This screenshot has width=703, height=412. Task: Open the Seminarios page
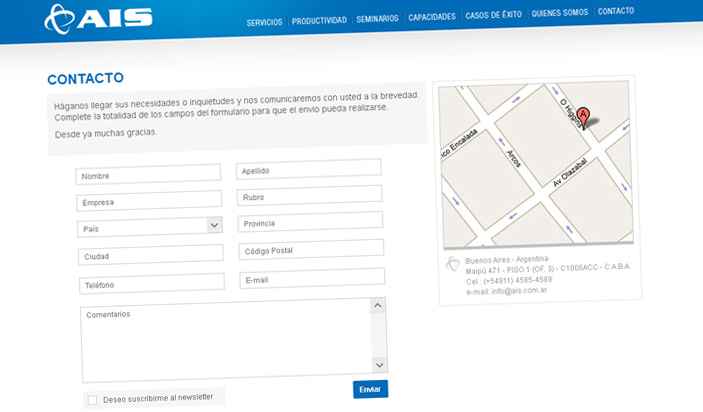[377, 18]
